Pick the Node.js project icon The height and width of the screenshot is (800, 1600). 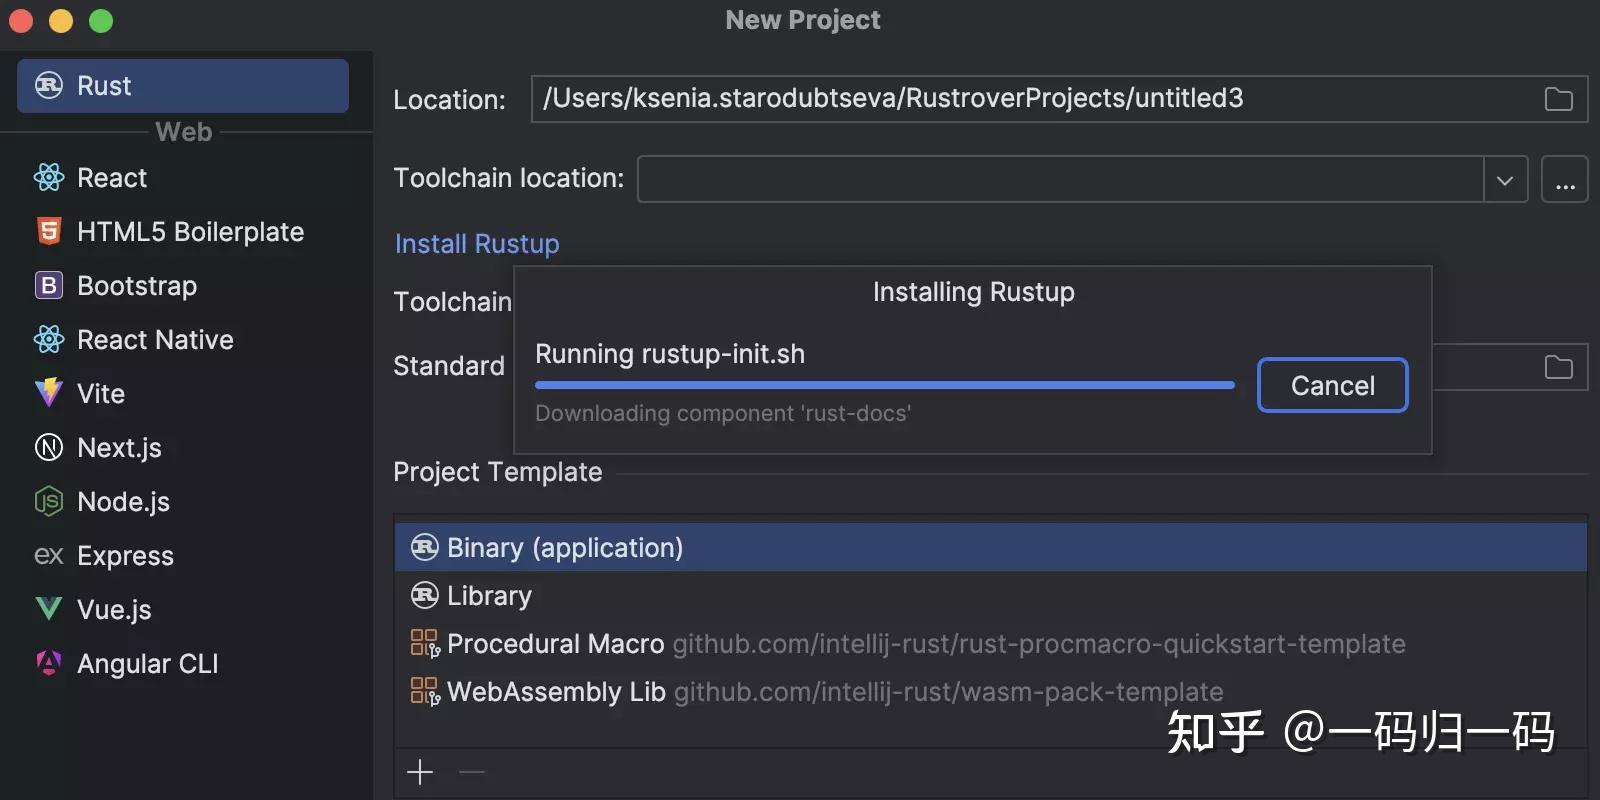(x=49, y=501)
